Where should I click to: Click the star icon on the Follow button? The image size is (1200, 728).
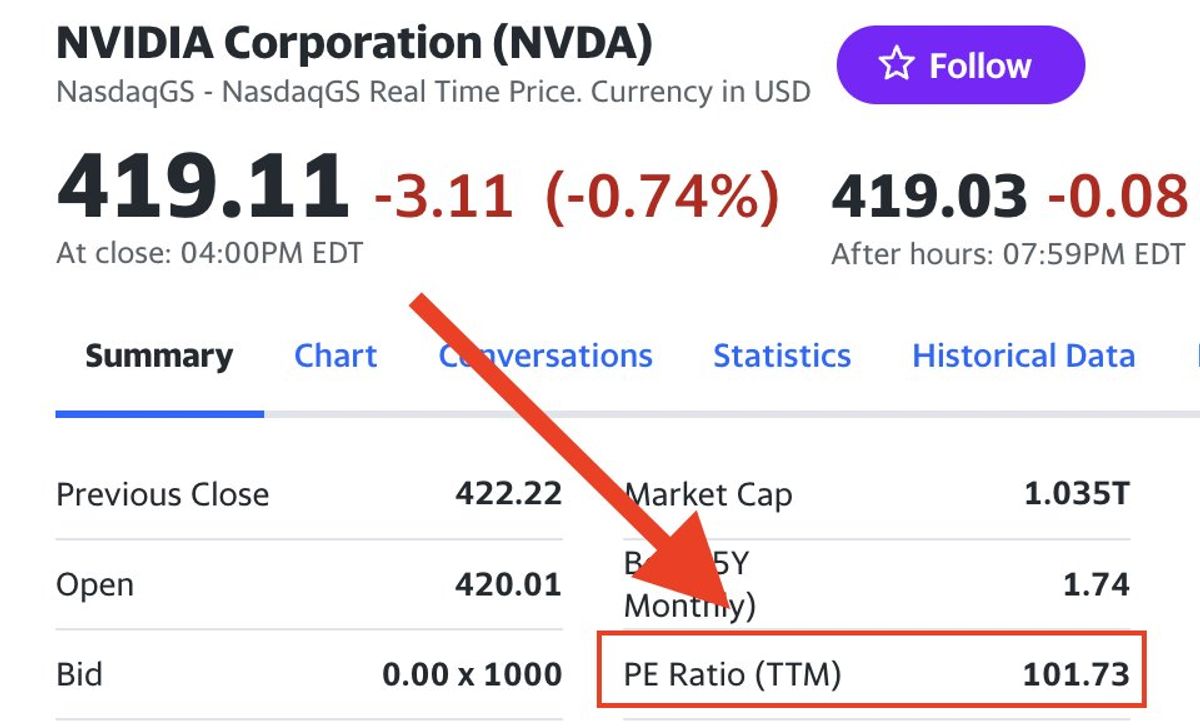coord(896,66)
